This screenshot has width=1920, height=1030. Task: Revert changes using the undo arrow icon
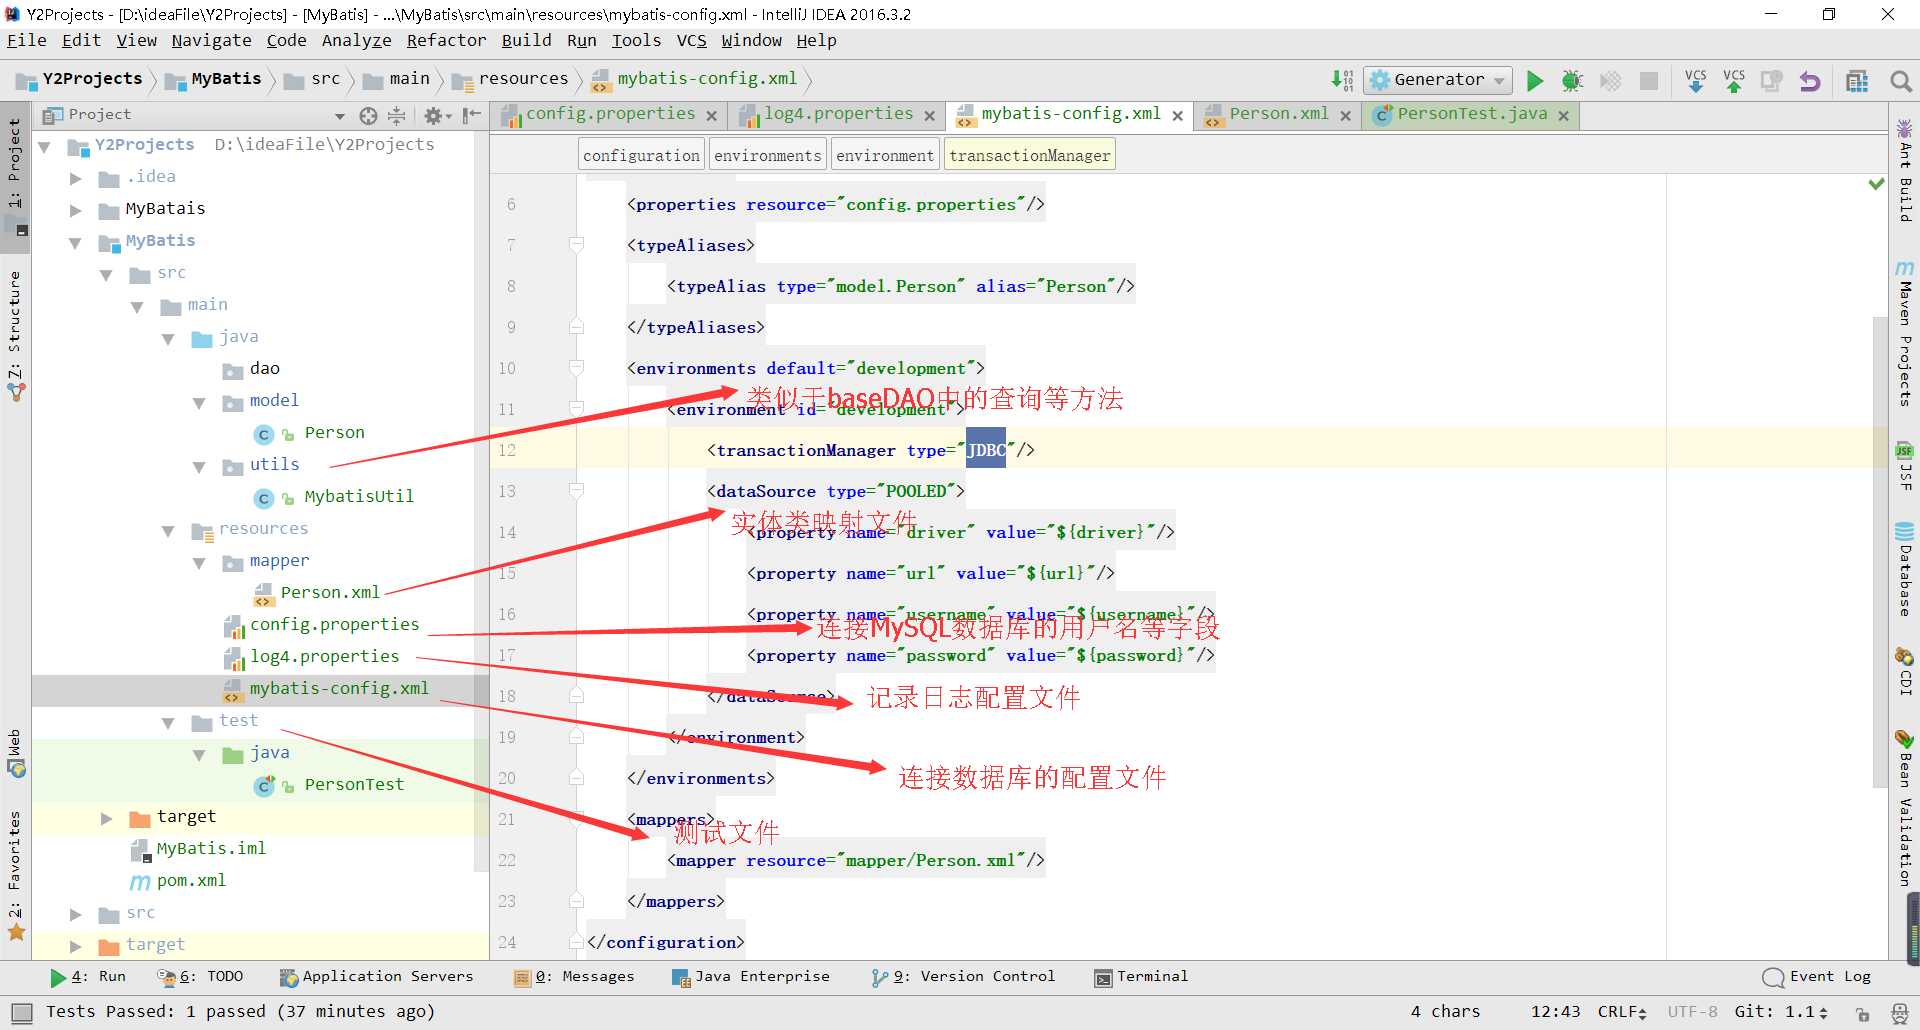[1810, 81]
